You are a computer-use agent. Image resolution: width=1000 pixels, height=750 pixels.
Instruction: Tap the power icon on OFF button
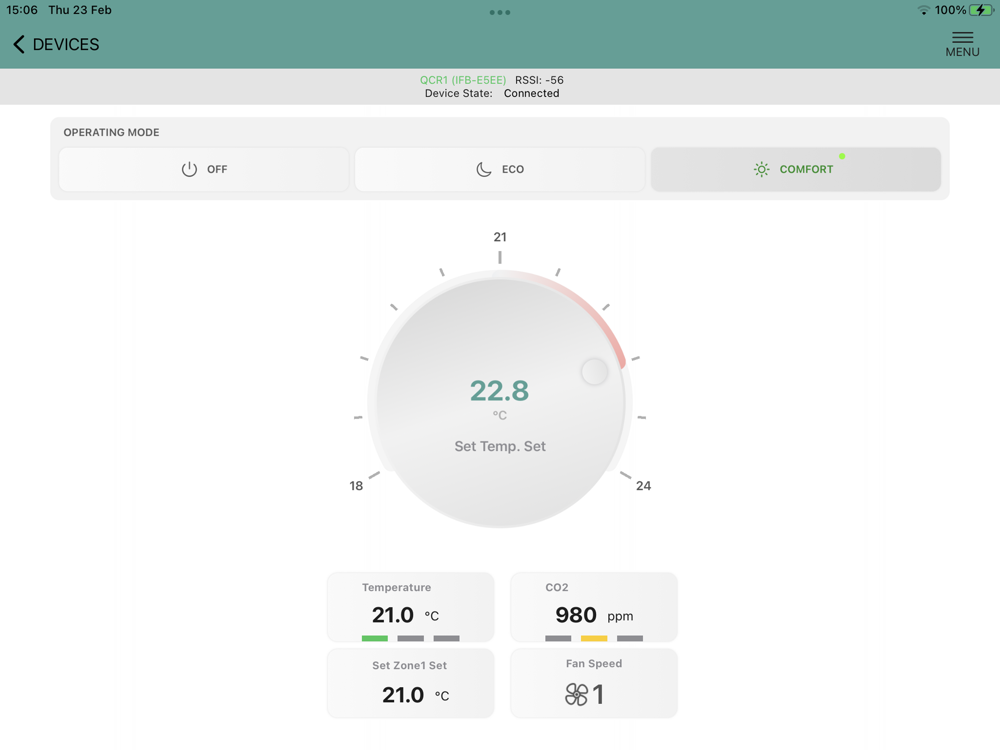click(189, 169)
